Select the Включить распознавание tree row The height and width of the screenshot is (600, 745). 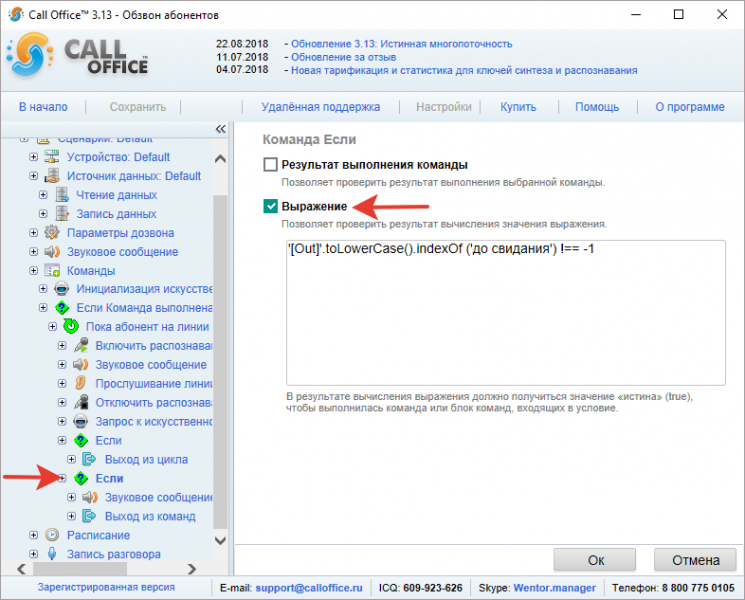pos(153,345)
